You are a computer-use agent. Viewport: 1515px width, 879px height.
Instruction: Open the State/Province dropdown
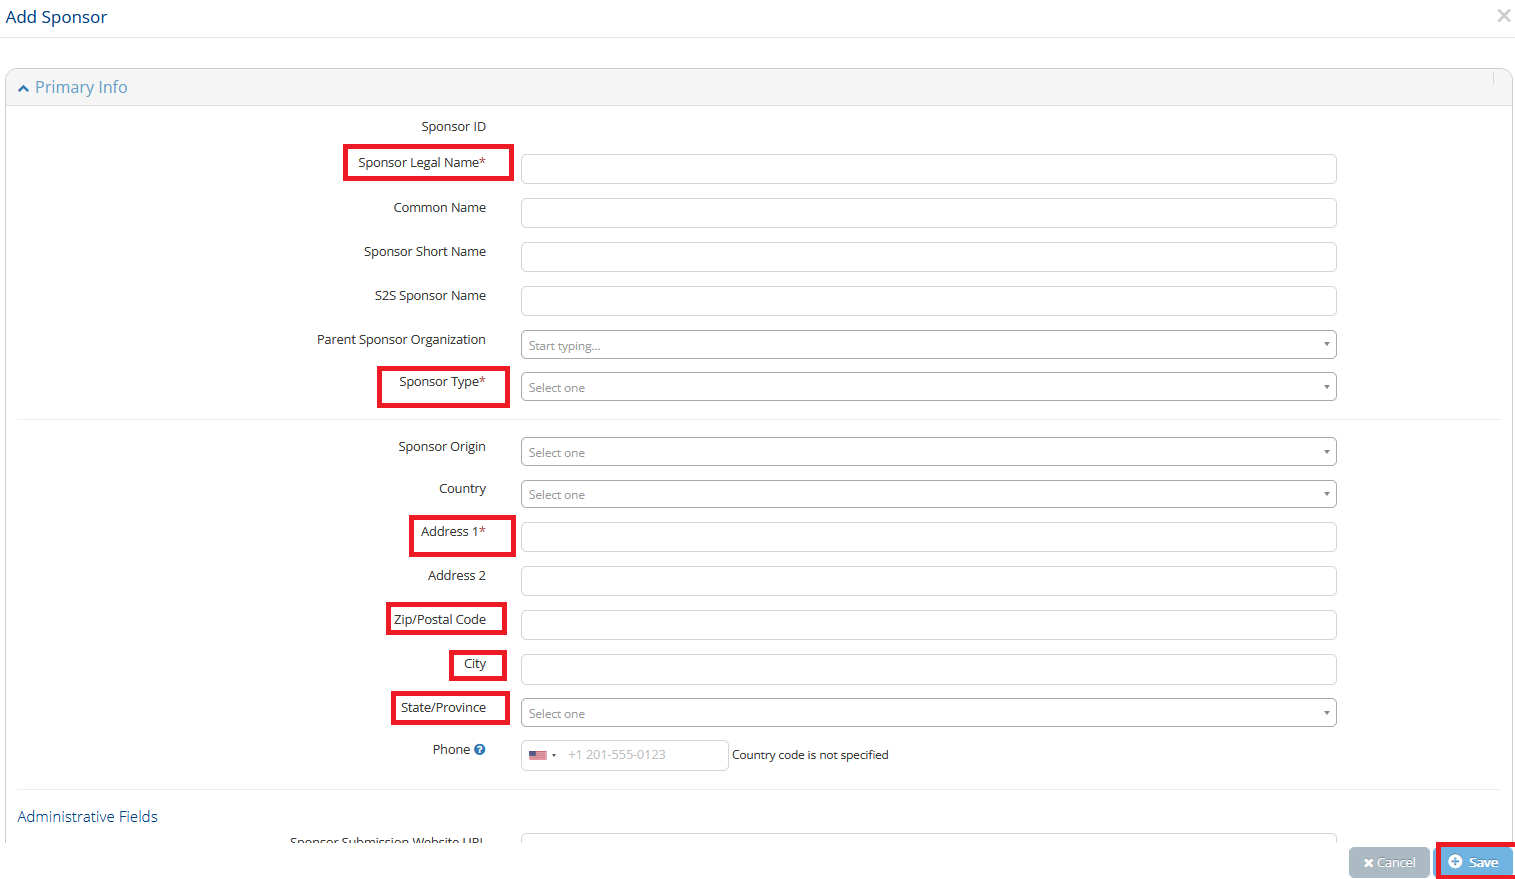[928, 713]
